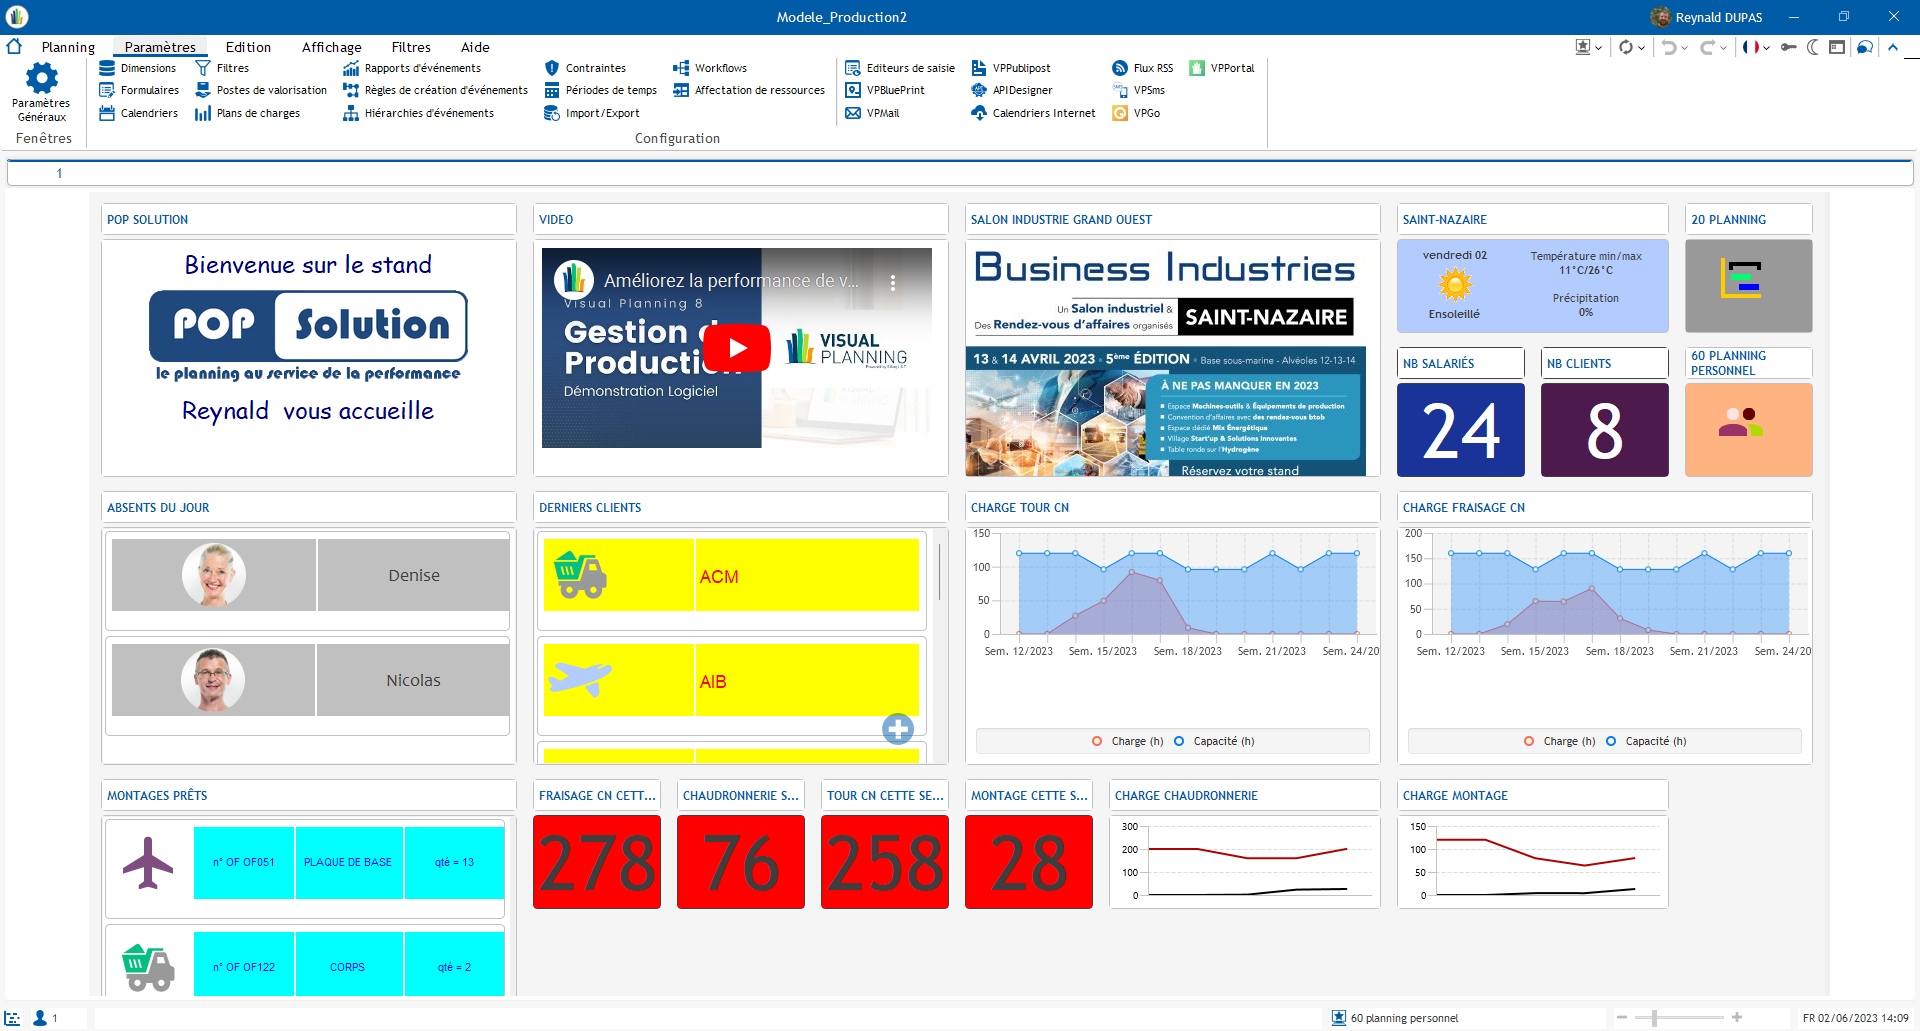Screen dimensions: 1920x1031
Task: Click the Undo arrow
Action: pyautogui.click(x=1668, y=47)
